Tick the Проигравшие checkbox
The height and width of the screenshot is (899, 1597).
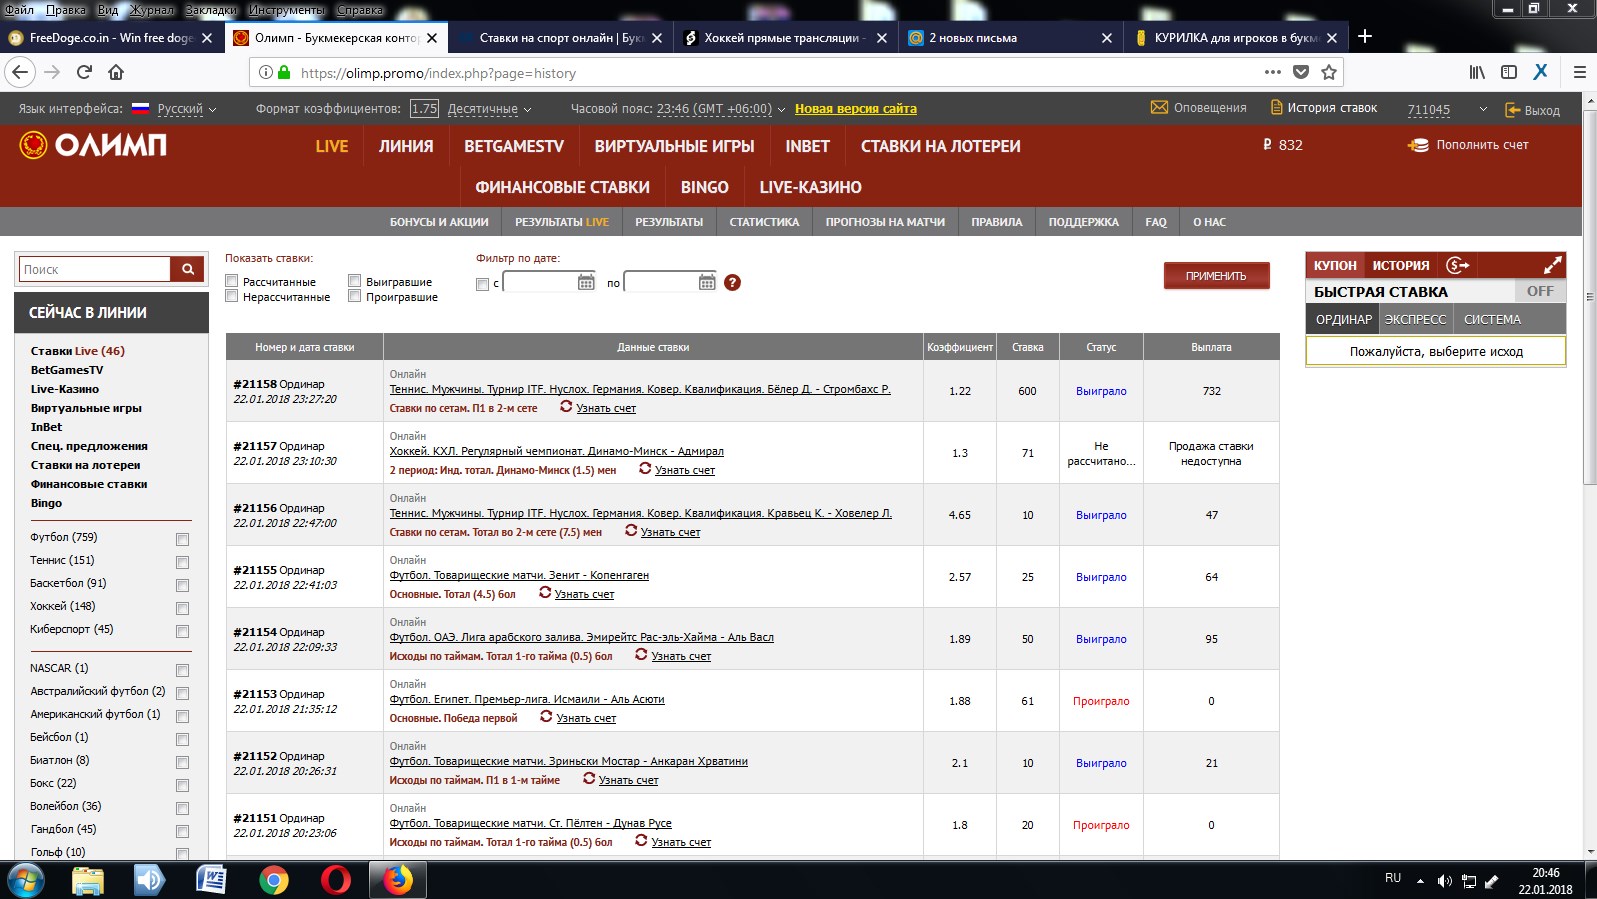pos(354,296)
